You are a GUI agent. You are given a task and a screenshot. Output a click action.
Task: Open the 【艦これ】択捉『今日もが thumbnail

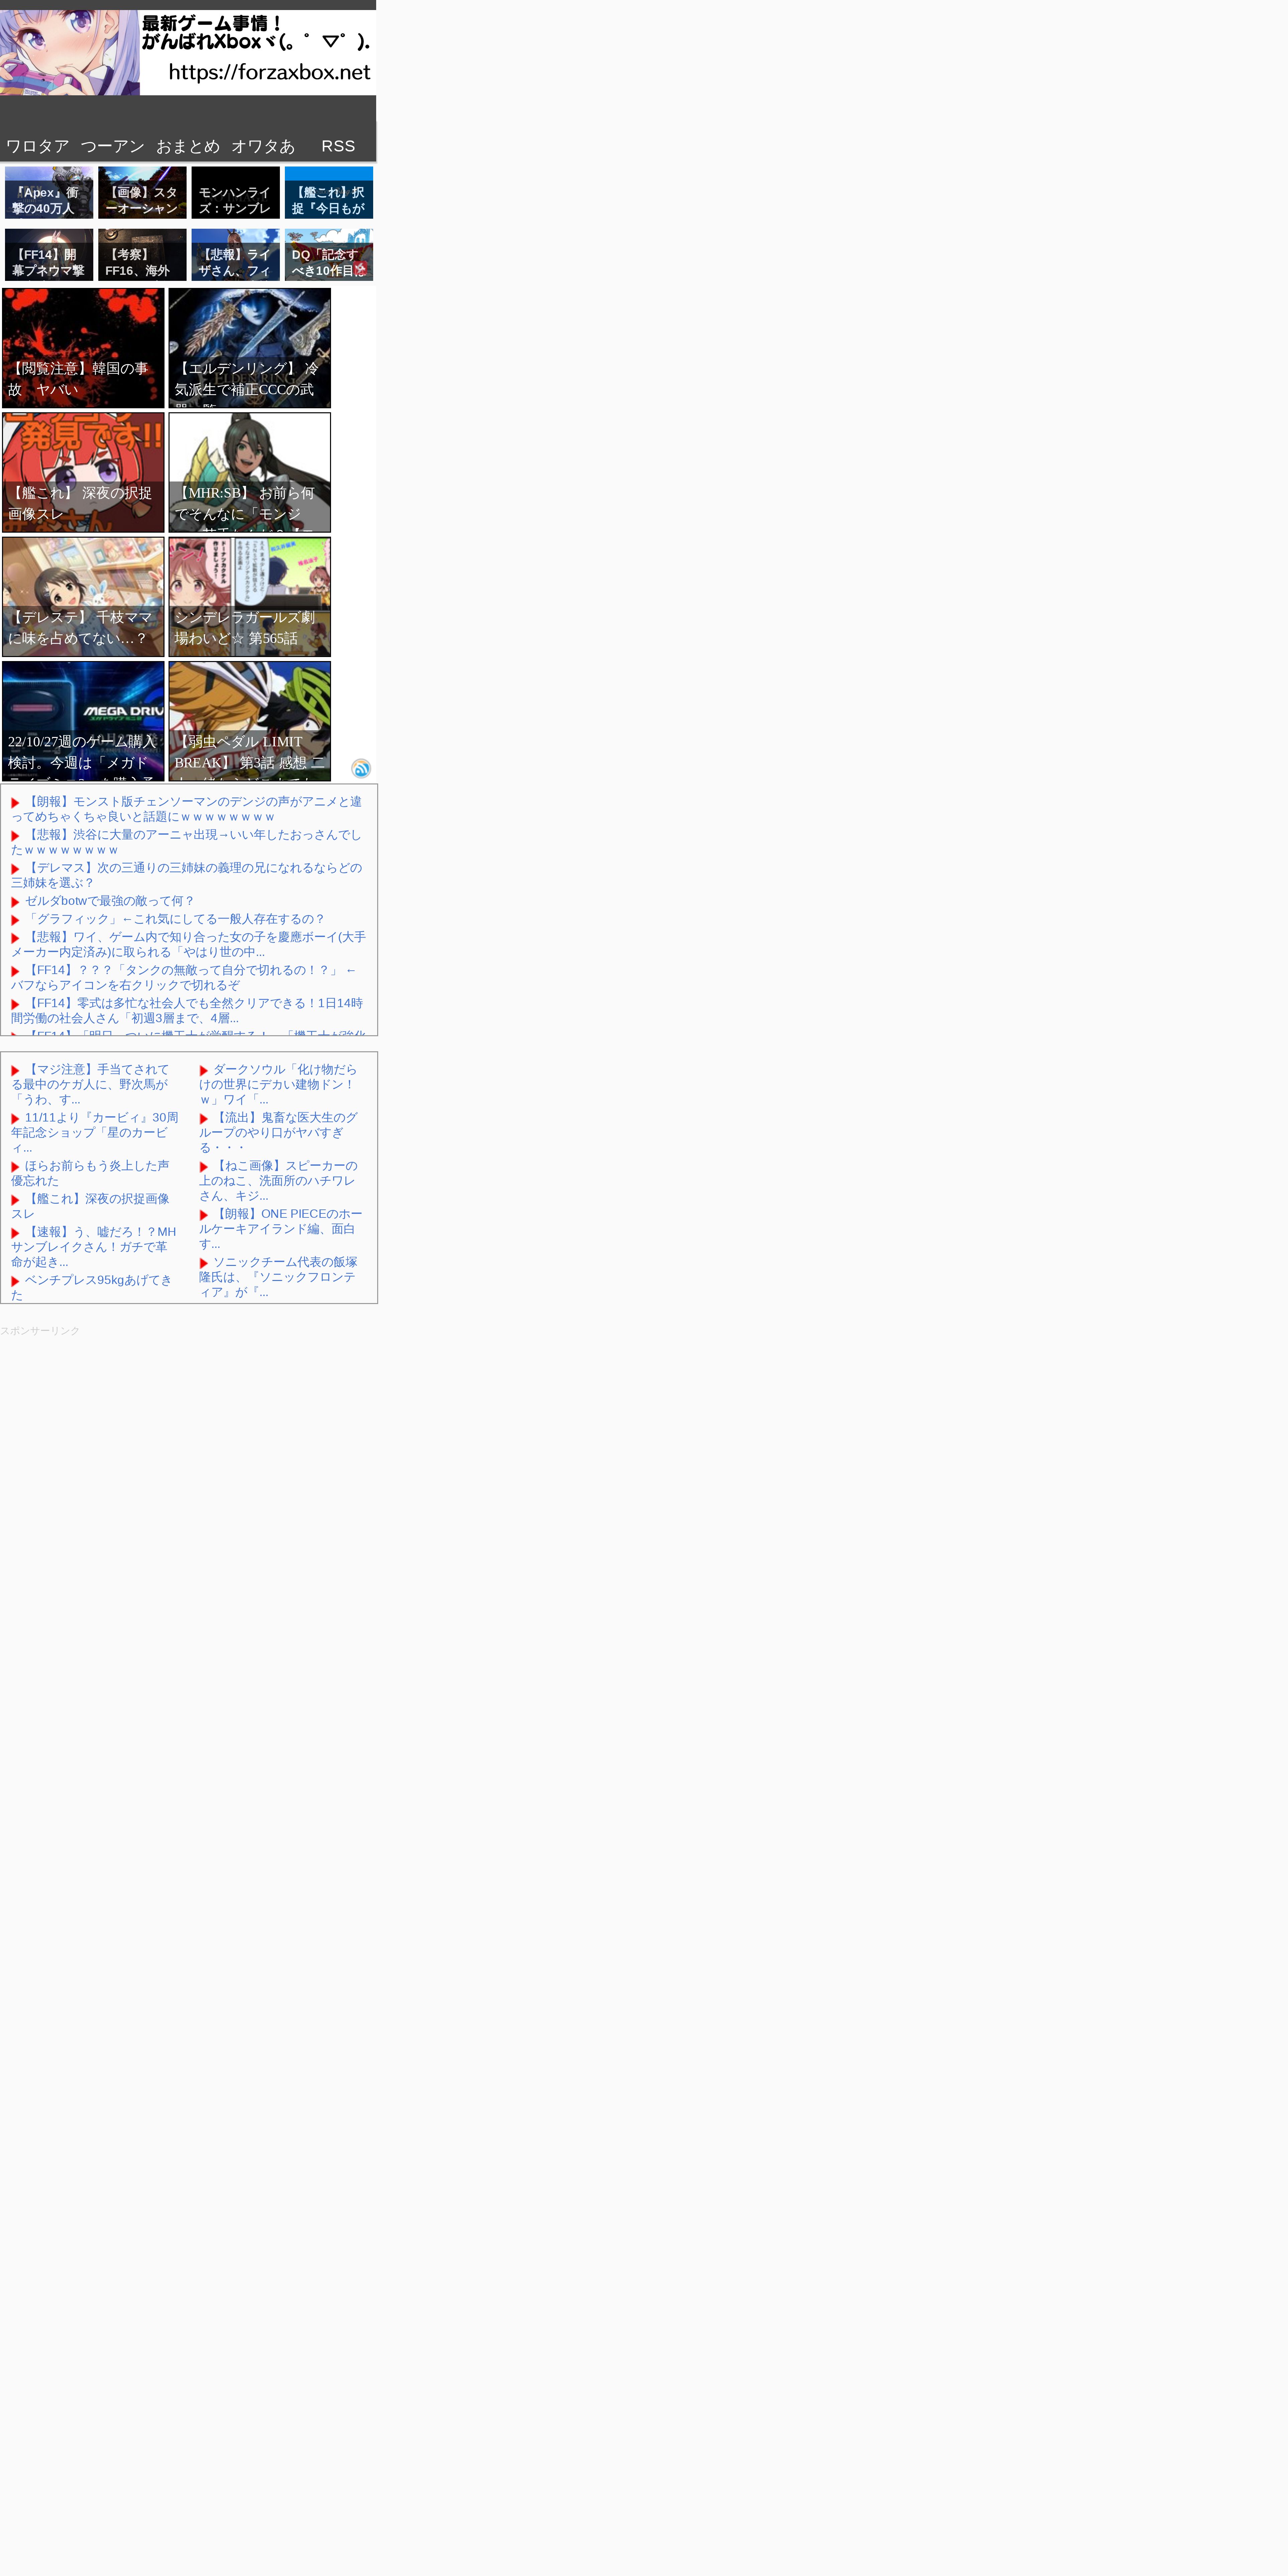point(329,193)
